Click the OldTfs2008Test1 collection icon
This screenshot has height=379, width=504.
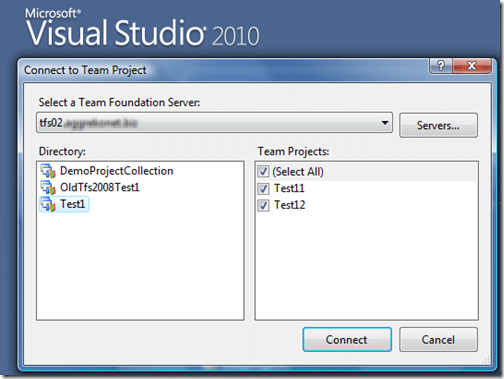(x=48, y=187)
